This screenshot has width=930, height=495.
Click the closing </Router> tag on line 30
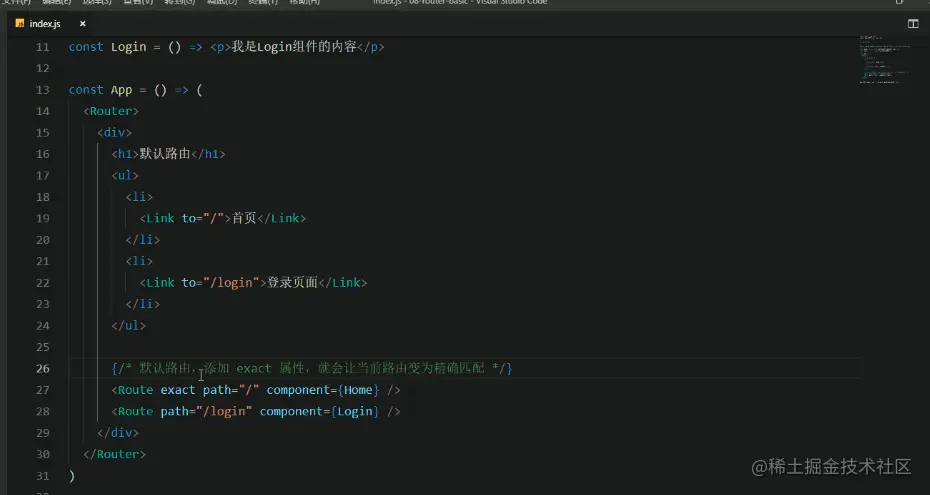click(x=114, y=454)
